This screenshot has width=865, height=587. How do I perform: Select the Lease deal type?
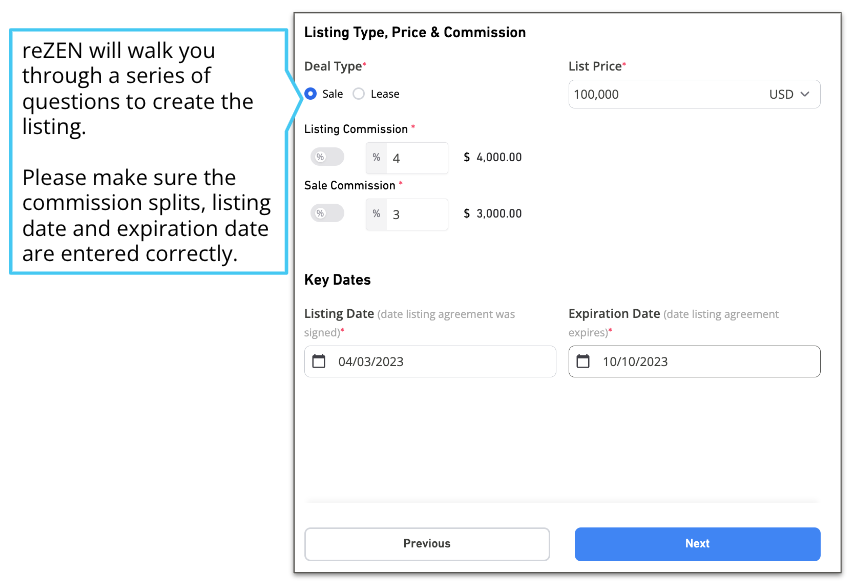[359, 94]
